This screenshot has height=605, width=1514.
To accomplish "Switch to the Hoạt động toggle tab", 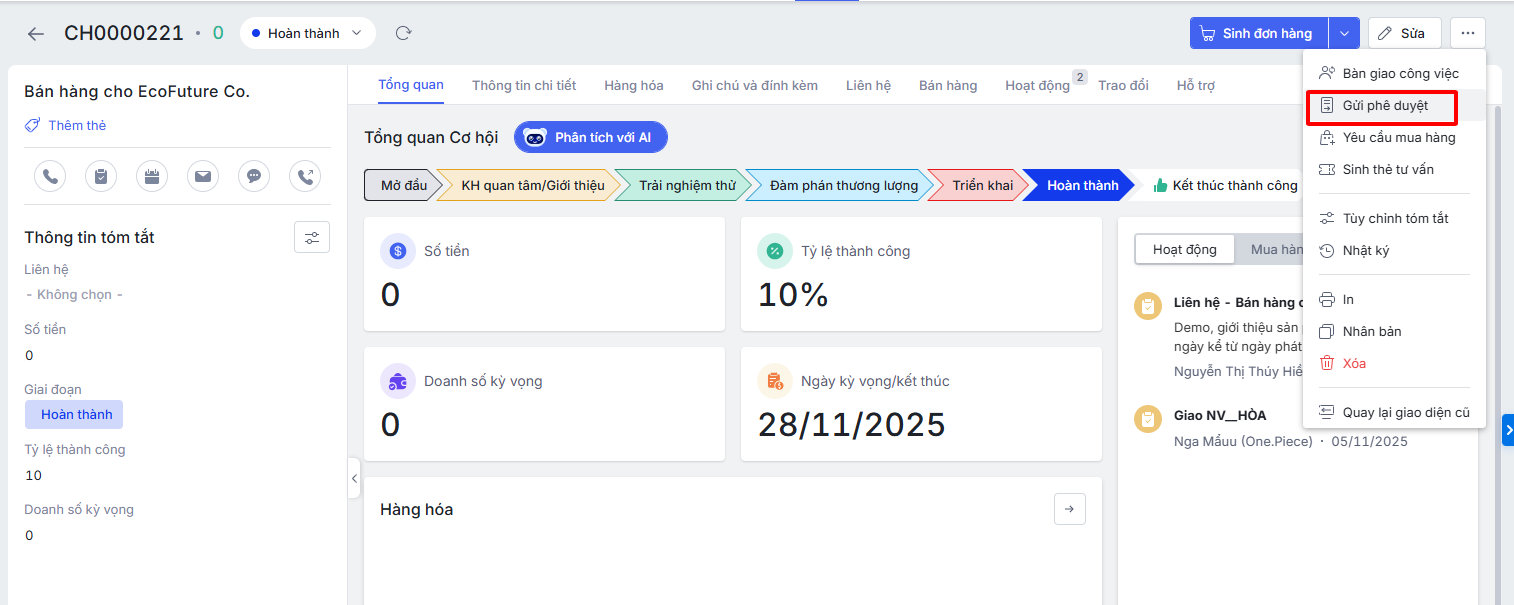I will click(x=1185, y=249).
